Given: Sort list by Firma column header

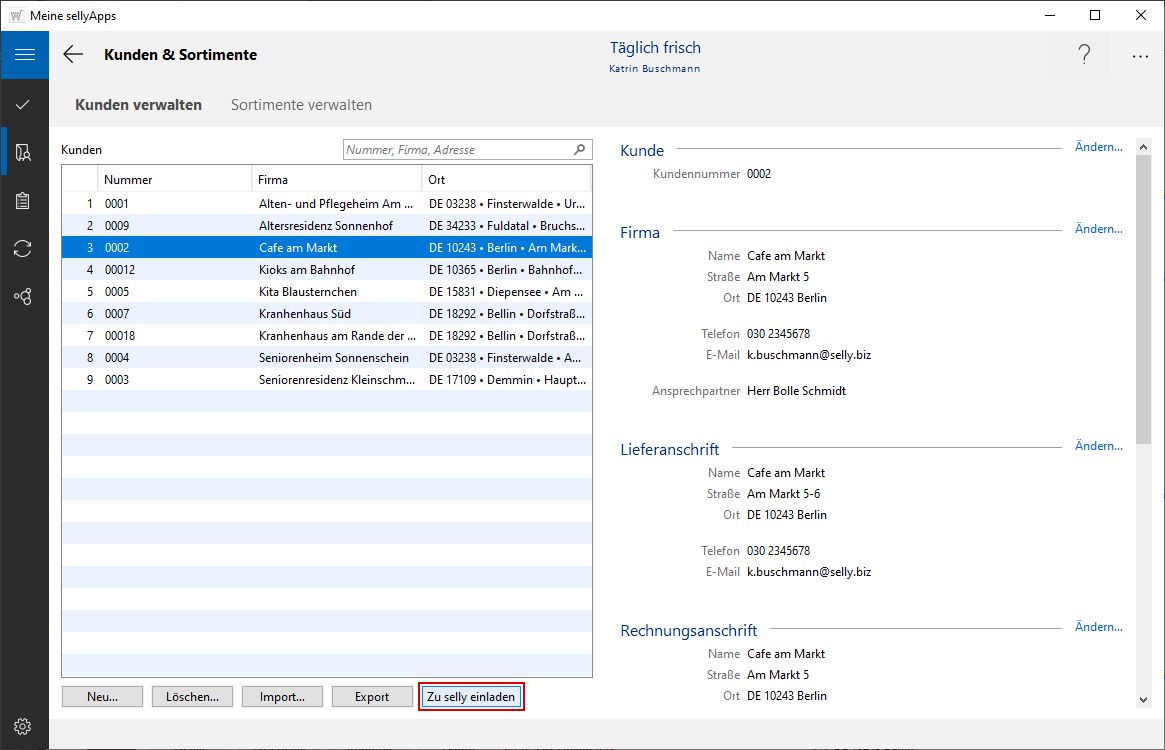Looking at the screenshot, I should point(335,180).
